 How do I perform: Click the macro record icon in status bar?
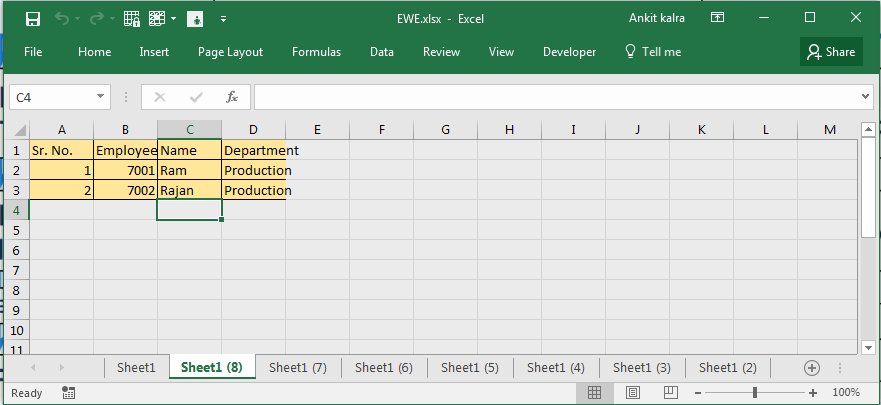pos(66,393)
